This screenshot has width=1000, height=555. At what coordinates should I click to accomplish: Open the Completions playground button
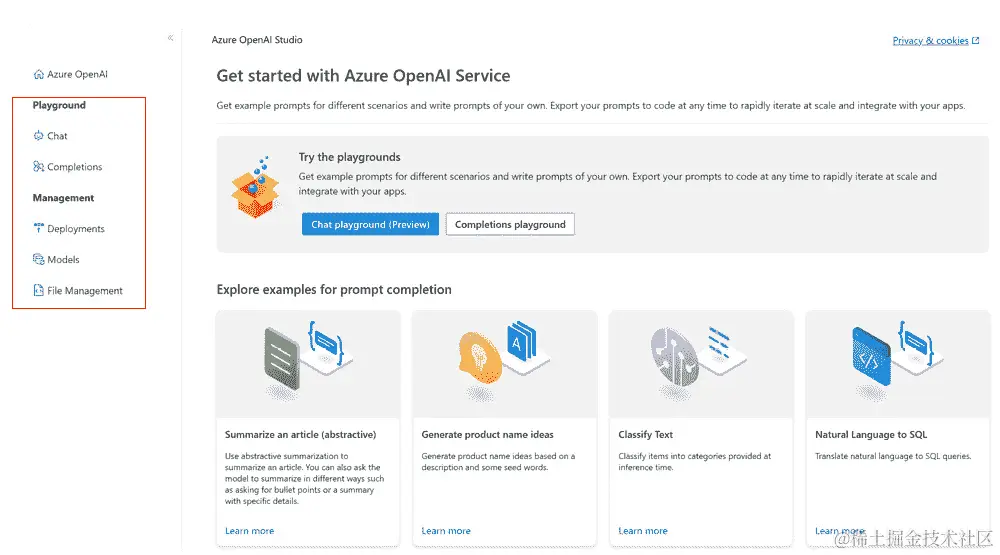pyautogui.click(x=510, y=224)
